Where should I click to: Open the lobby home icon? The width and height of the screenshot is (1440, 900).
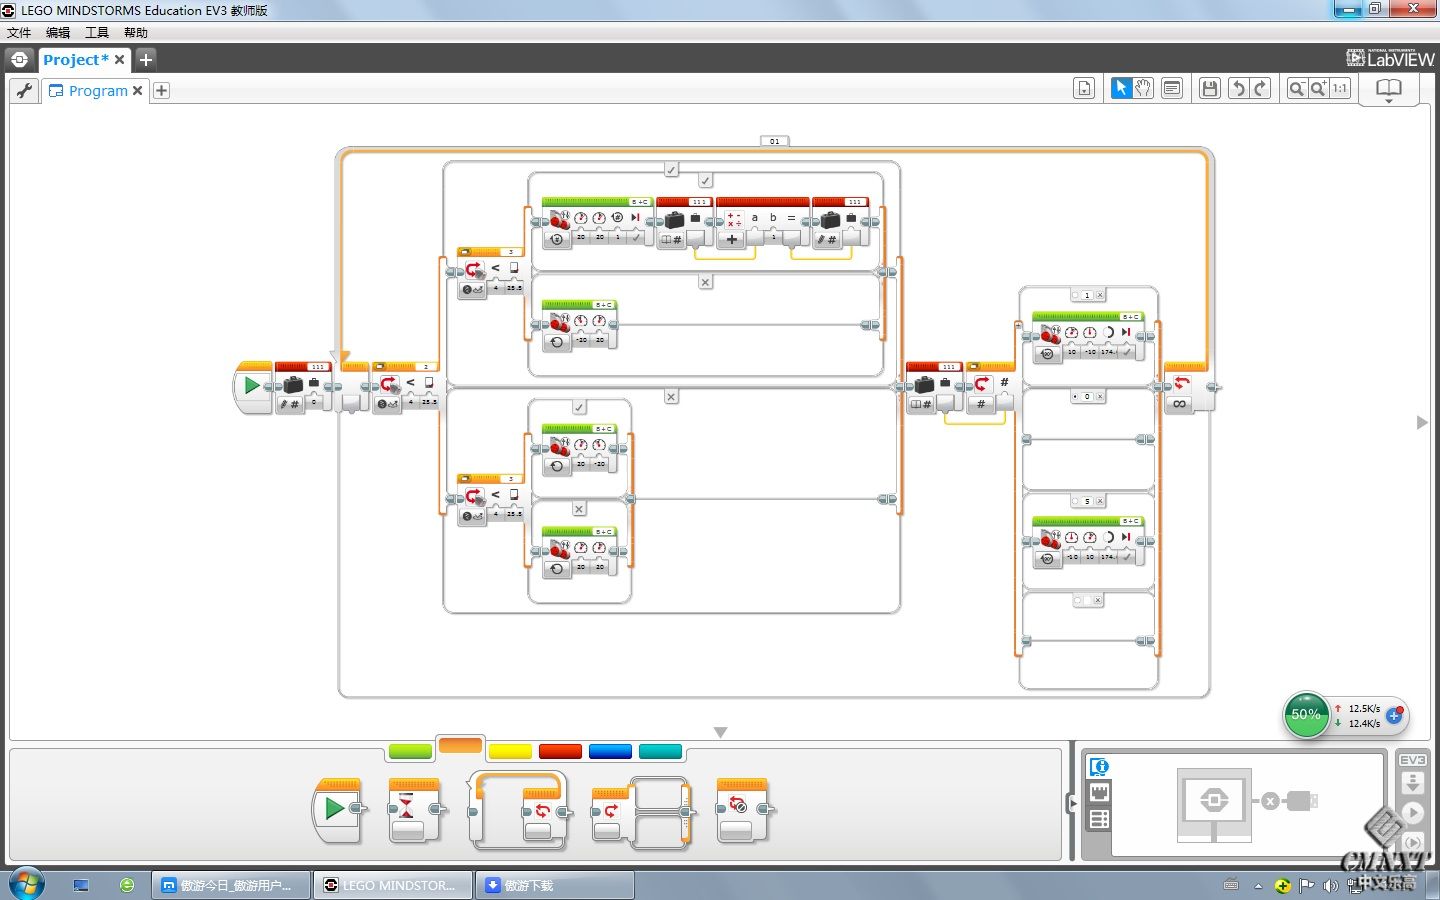coord(20,60)
